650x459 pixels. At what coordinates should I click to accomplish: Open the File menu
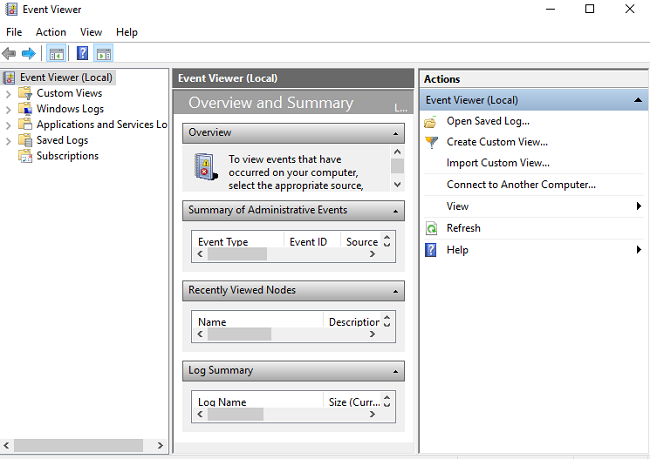tap(14, 32)
